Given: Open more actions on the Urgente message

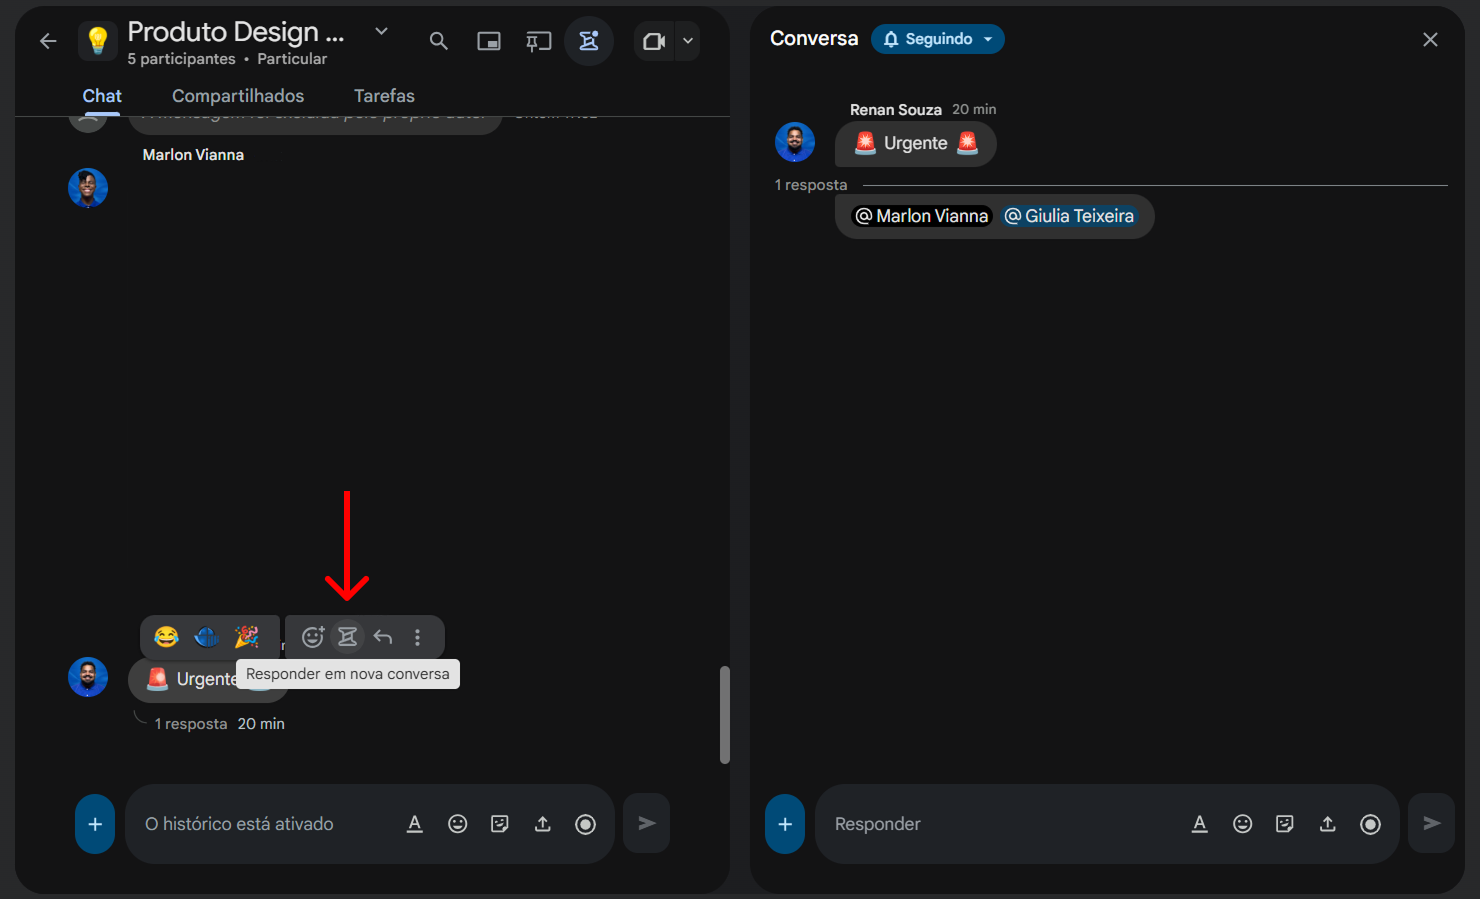Looking at the screenshot, I should [418, 637].
